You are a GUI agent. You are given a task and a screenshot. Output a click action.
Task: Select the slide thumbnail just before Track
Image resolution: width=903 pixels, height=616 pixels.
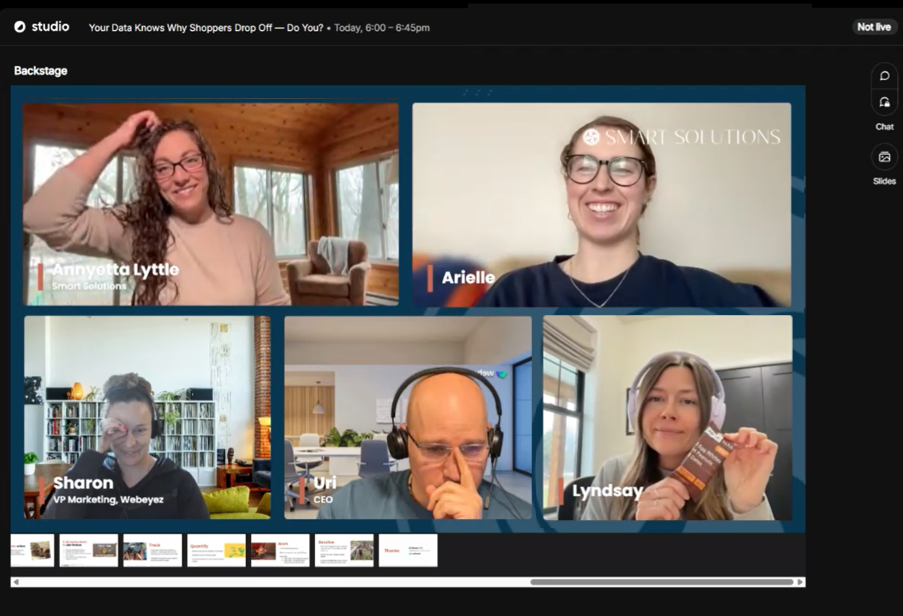tap(89, 550)
